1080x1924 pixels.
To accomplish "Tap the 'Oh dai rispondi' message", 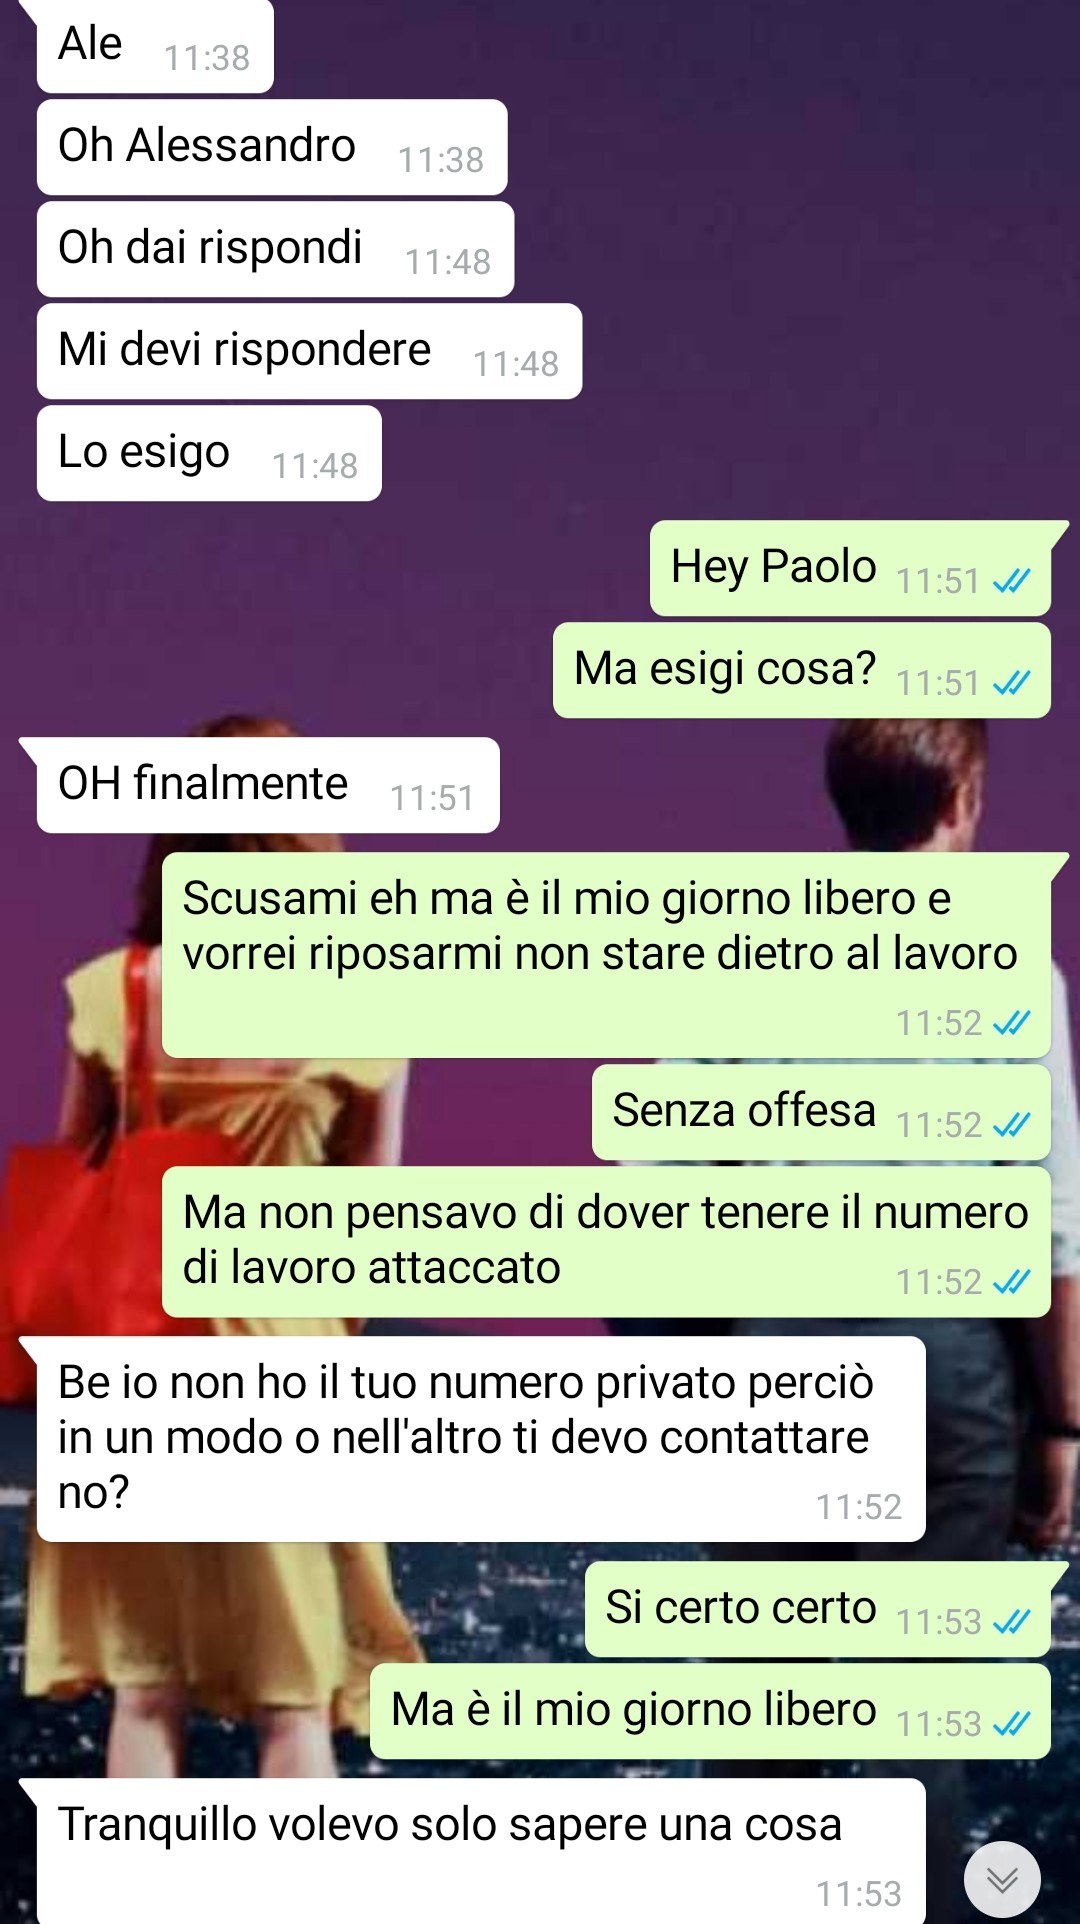I will (275, 249).
